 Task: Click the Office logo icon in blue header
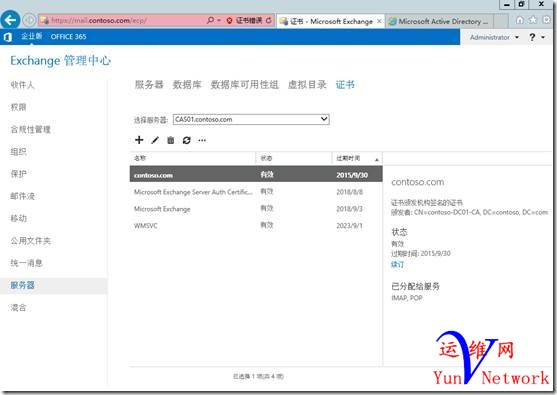tap(8, 37)
